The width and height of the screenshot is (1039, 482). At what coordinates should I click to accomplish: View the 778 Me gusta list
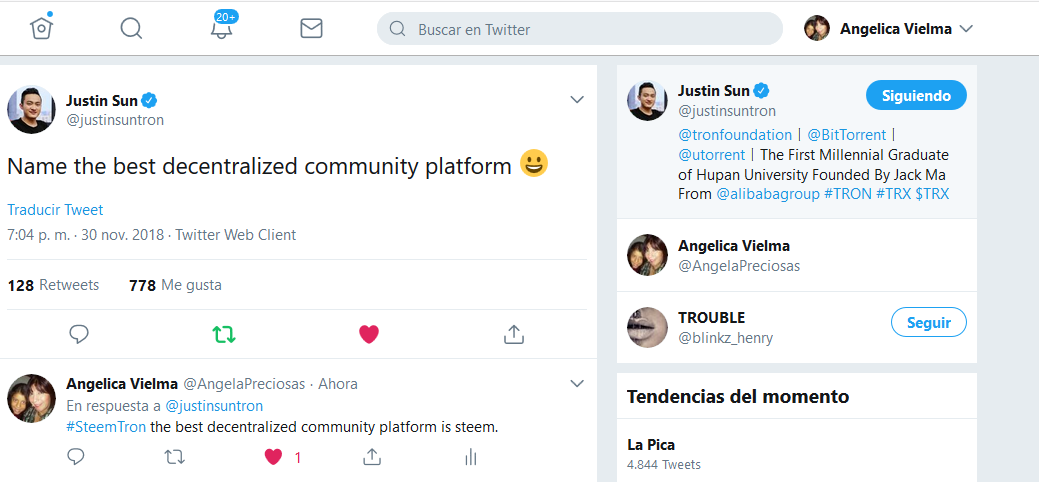tap(175, 285)
